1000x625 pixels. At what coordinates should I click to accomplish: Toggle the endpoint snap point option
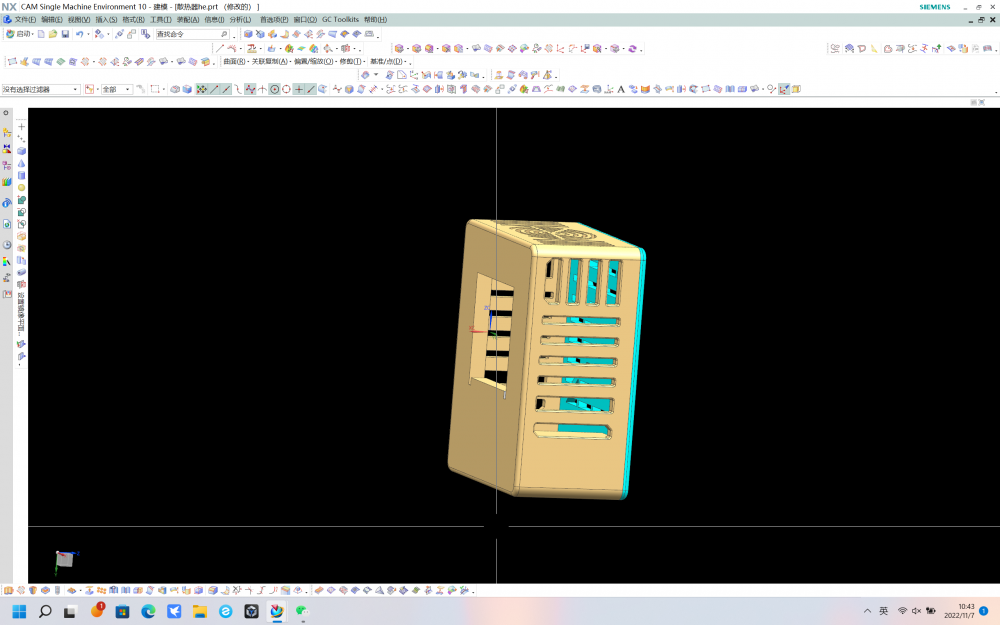pos(213,88)
